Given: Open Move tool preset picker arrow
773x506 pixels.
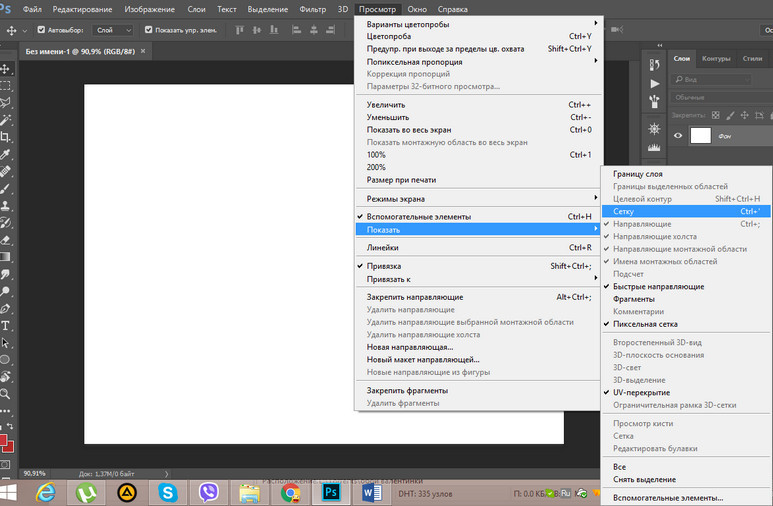Looking at the screenshot, I should tap(25, 31).
